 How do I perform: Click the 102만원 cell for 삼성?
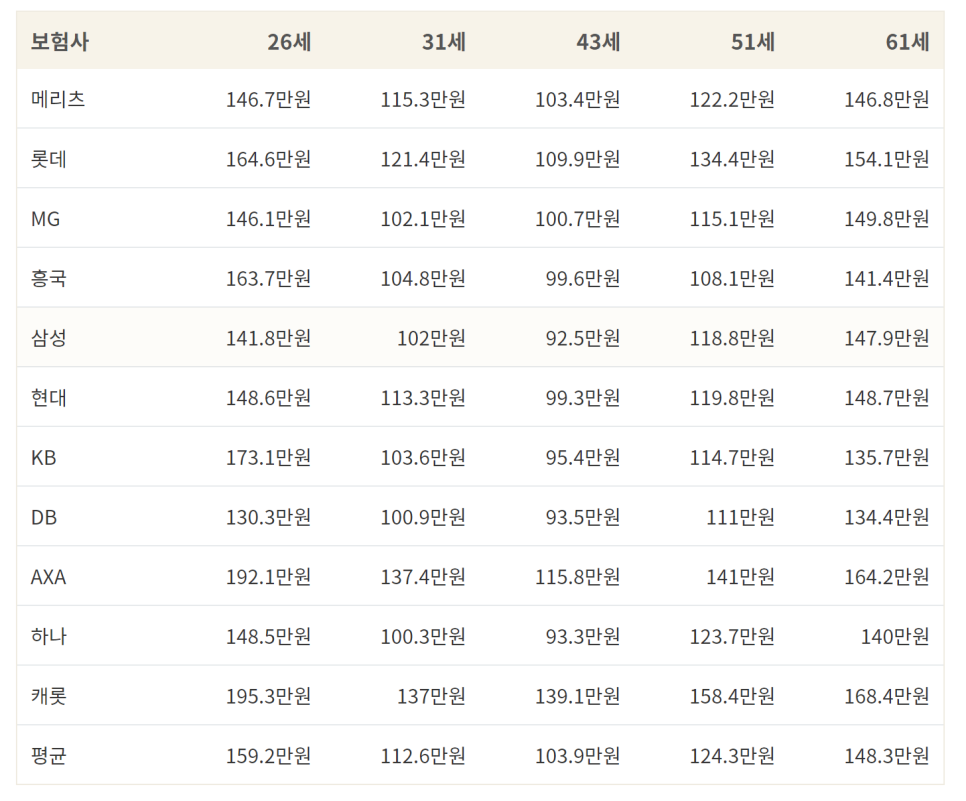[x=431, y=338]
